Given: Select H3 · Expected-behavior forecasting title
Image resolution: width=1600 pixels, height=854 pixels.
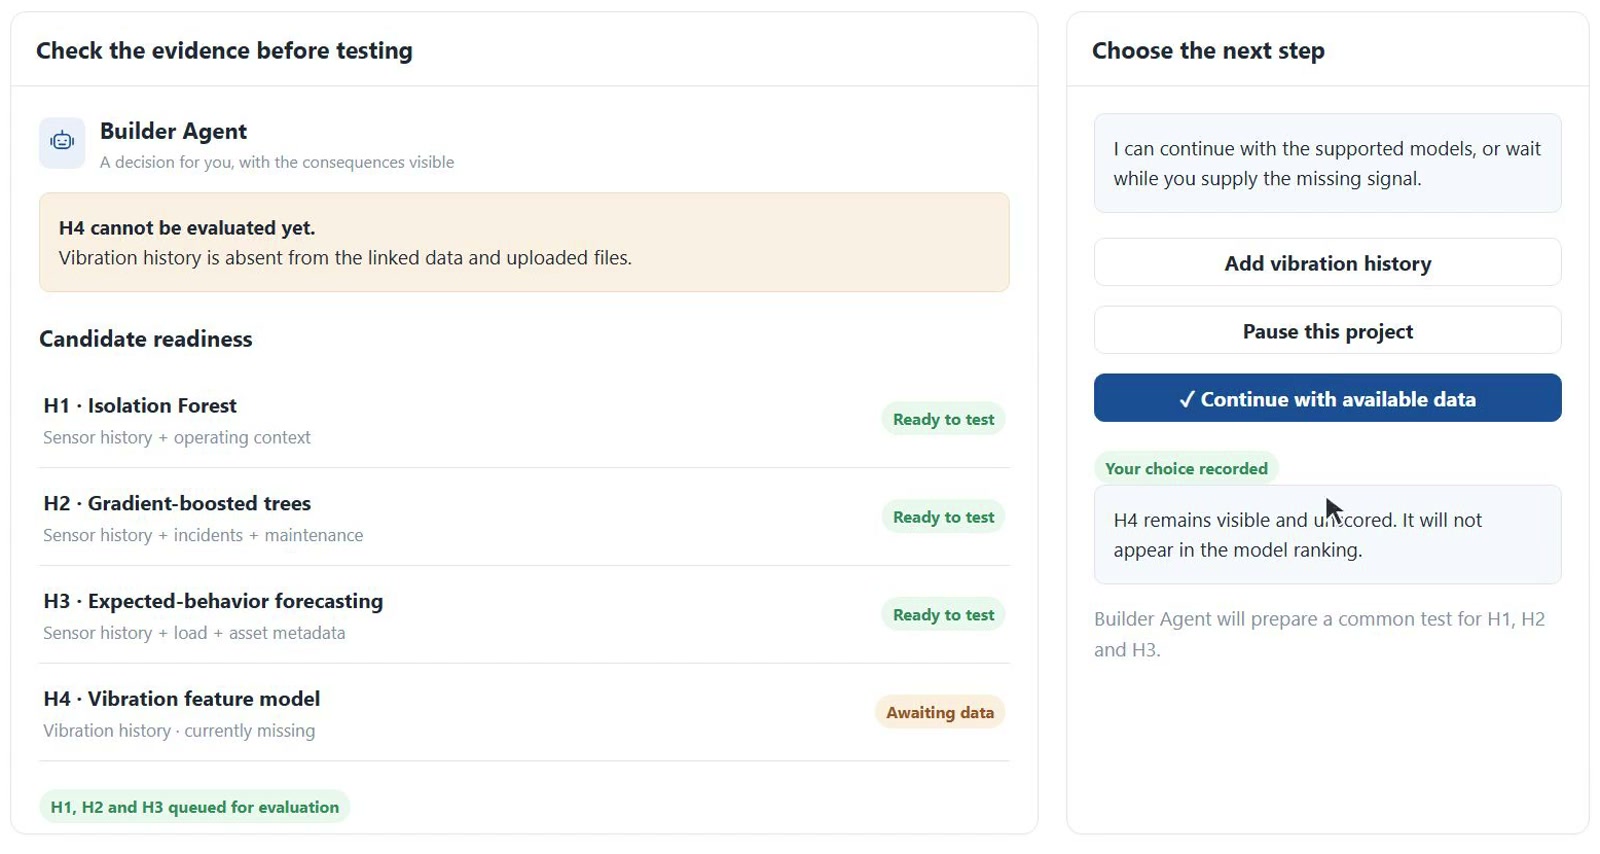Looking at the screenshot, I should click(x=213, y=601).
